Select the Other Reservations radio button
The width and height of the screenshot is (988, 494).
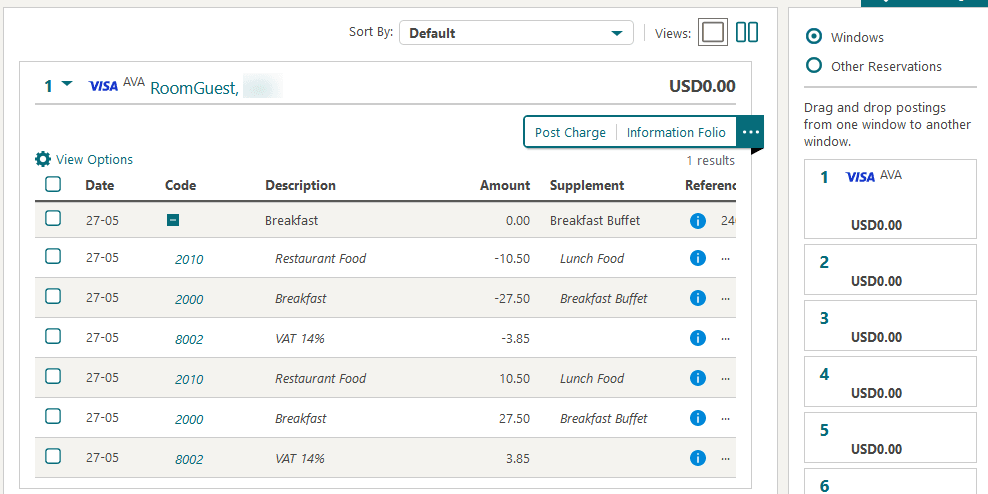[814, 66]
